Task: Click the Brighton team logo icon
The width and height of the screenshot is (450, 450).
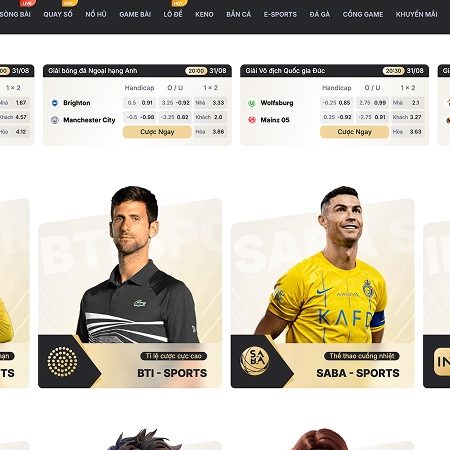Action: pos(55,103)
